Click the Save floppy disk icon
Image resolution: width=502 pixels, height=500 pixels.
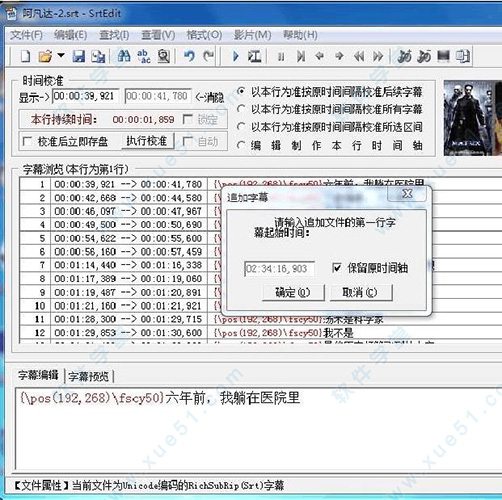click(79, 56)
